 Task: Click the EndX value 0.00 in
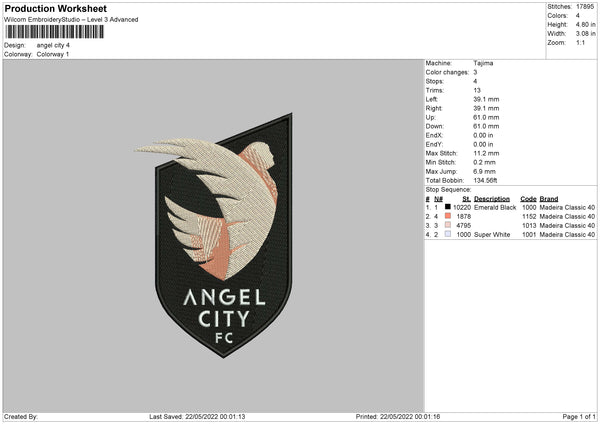(x=483, y=135)
